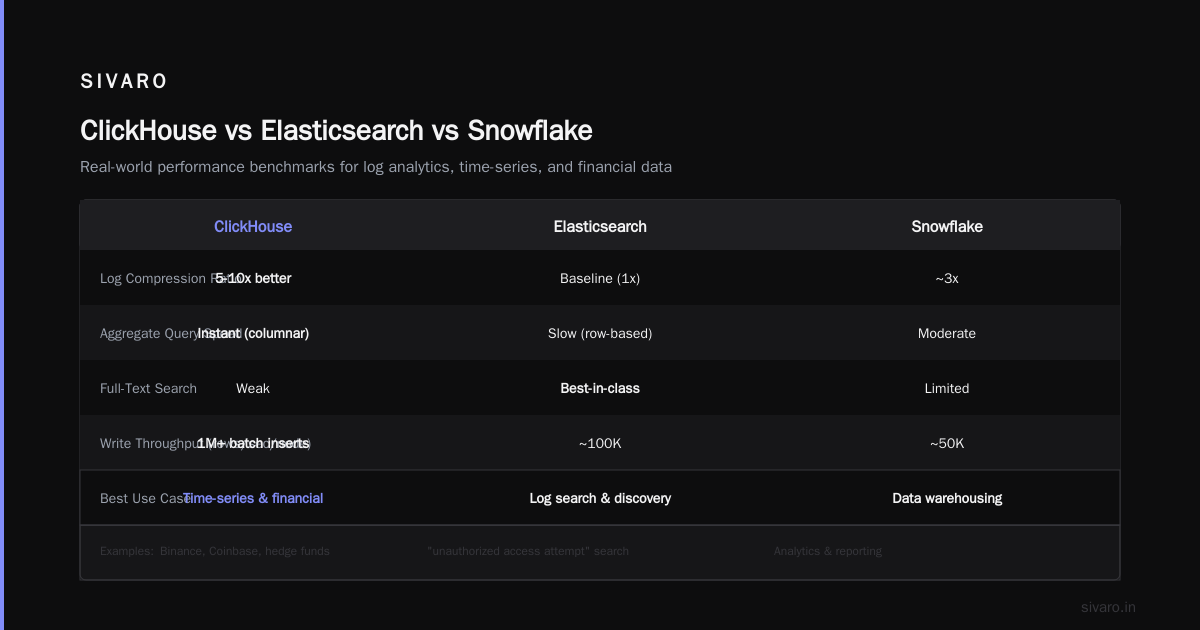Select the Full-Text Search row label
This screenshot has width=1200, height=630.
tap(148, 389)
